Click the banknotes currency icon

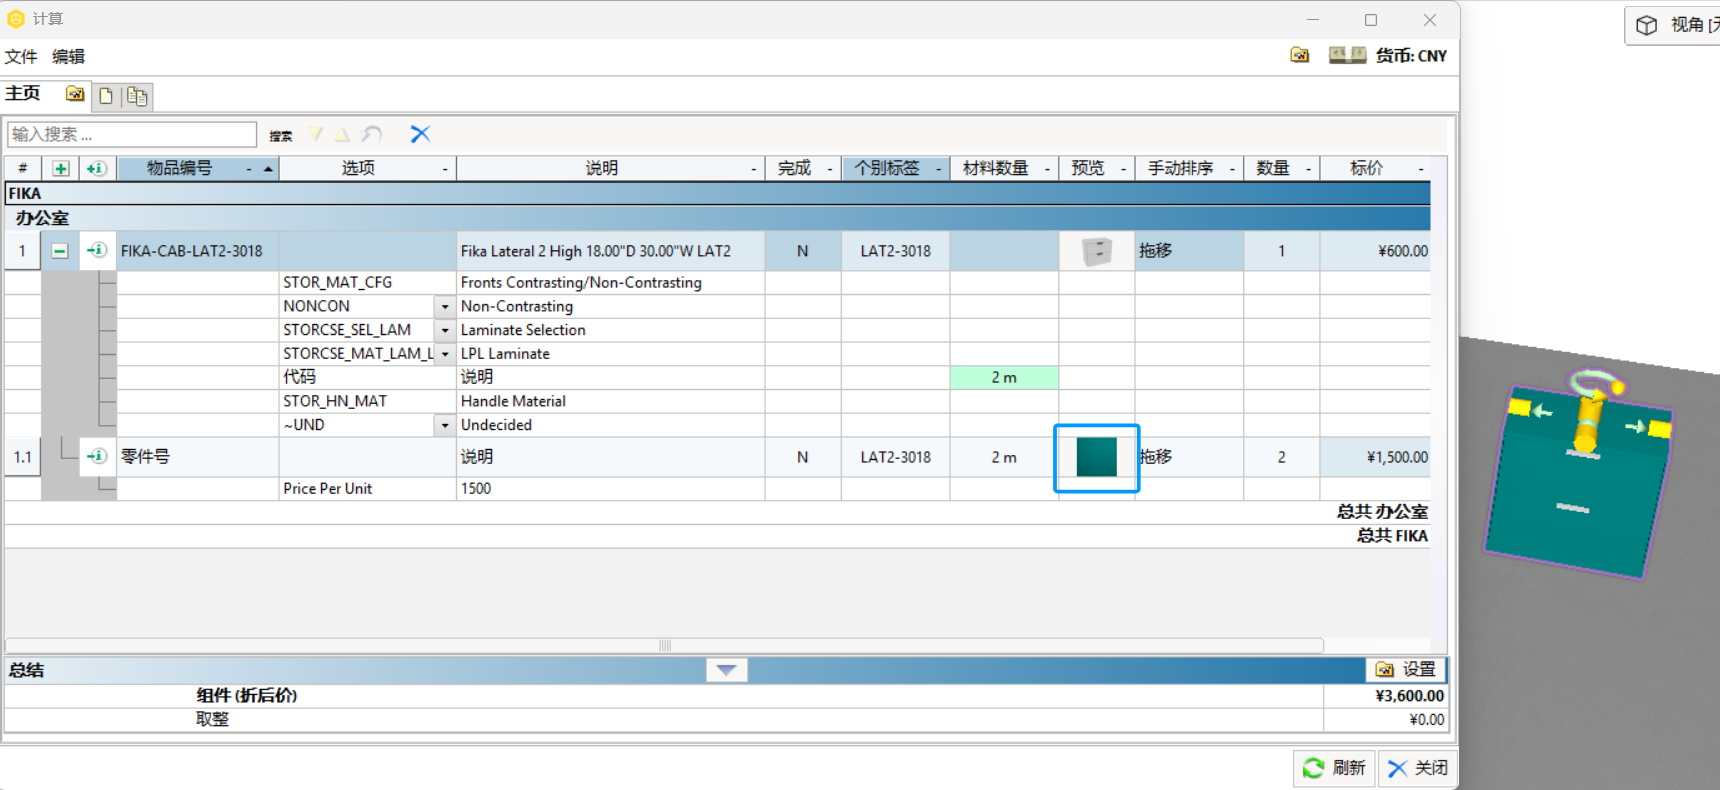[x=1347, y=55]
